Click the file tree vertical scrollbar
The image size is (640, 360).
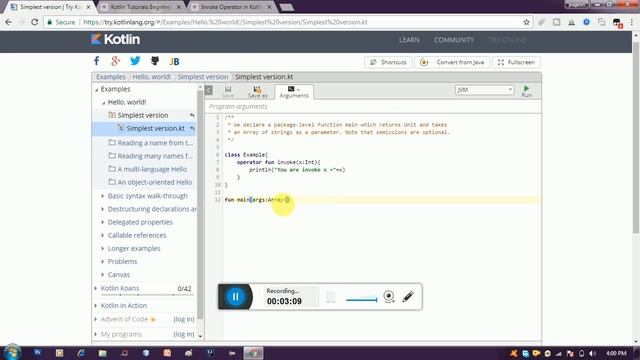coord(200,204)
